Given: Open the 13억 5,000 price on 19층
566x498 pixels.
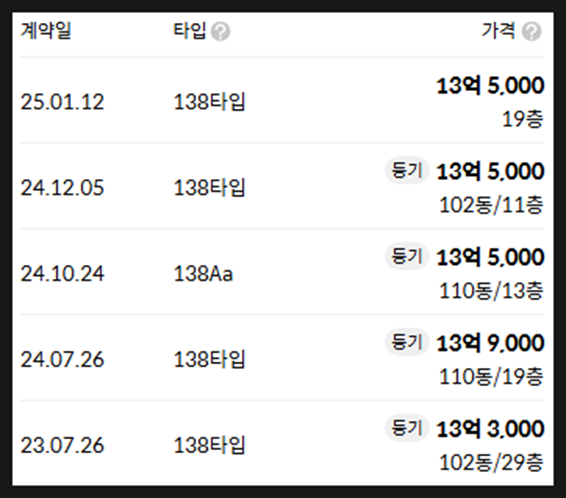Looking at the screenshot, I should [x=490, y=86].
